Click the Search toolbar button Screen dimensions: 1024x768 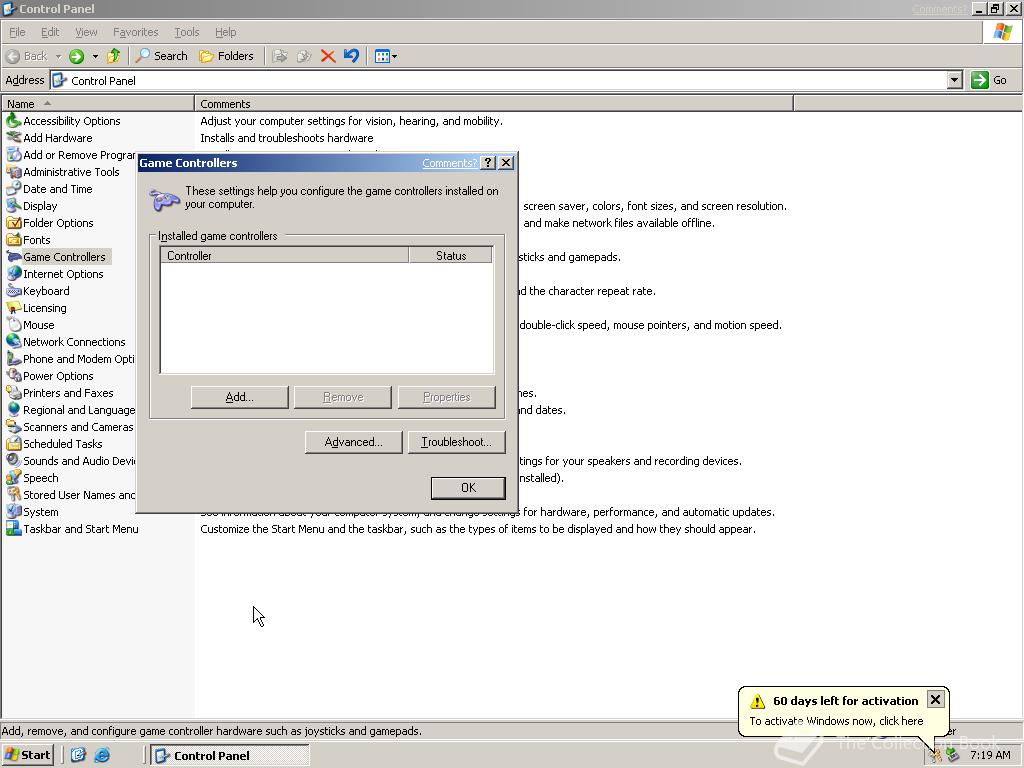click(x=161, y=56)
